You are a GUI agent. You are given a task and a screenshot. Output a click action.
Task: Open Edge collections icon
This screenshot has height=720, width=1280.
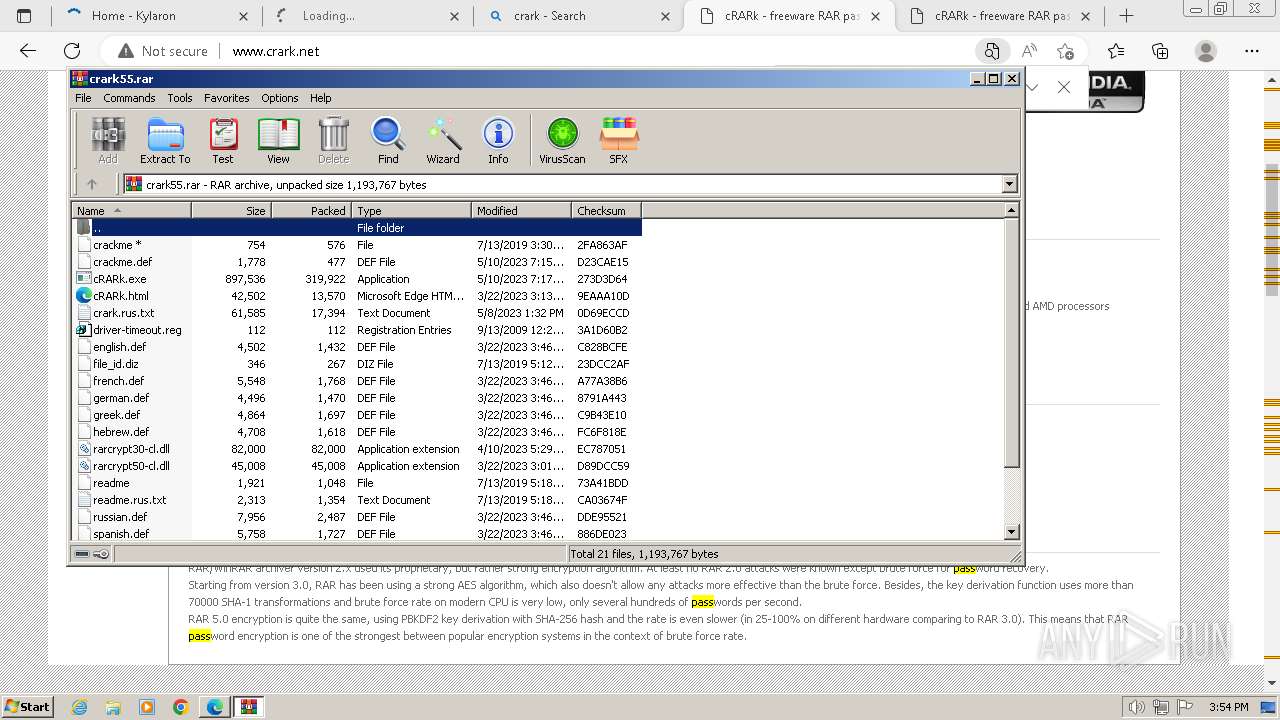[x=1160, y=51]
